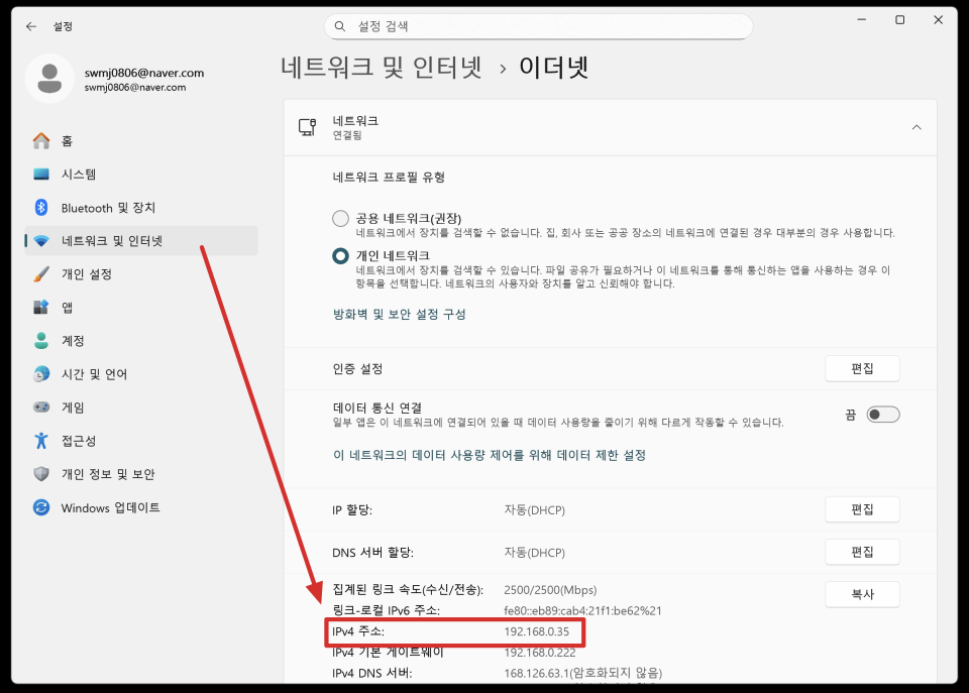Image resolution: width=969 pixels, height=693 pixels.
Task: Open the 계정 settings page
Action: click(x=73, y=341)
